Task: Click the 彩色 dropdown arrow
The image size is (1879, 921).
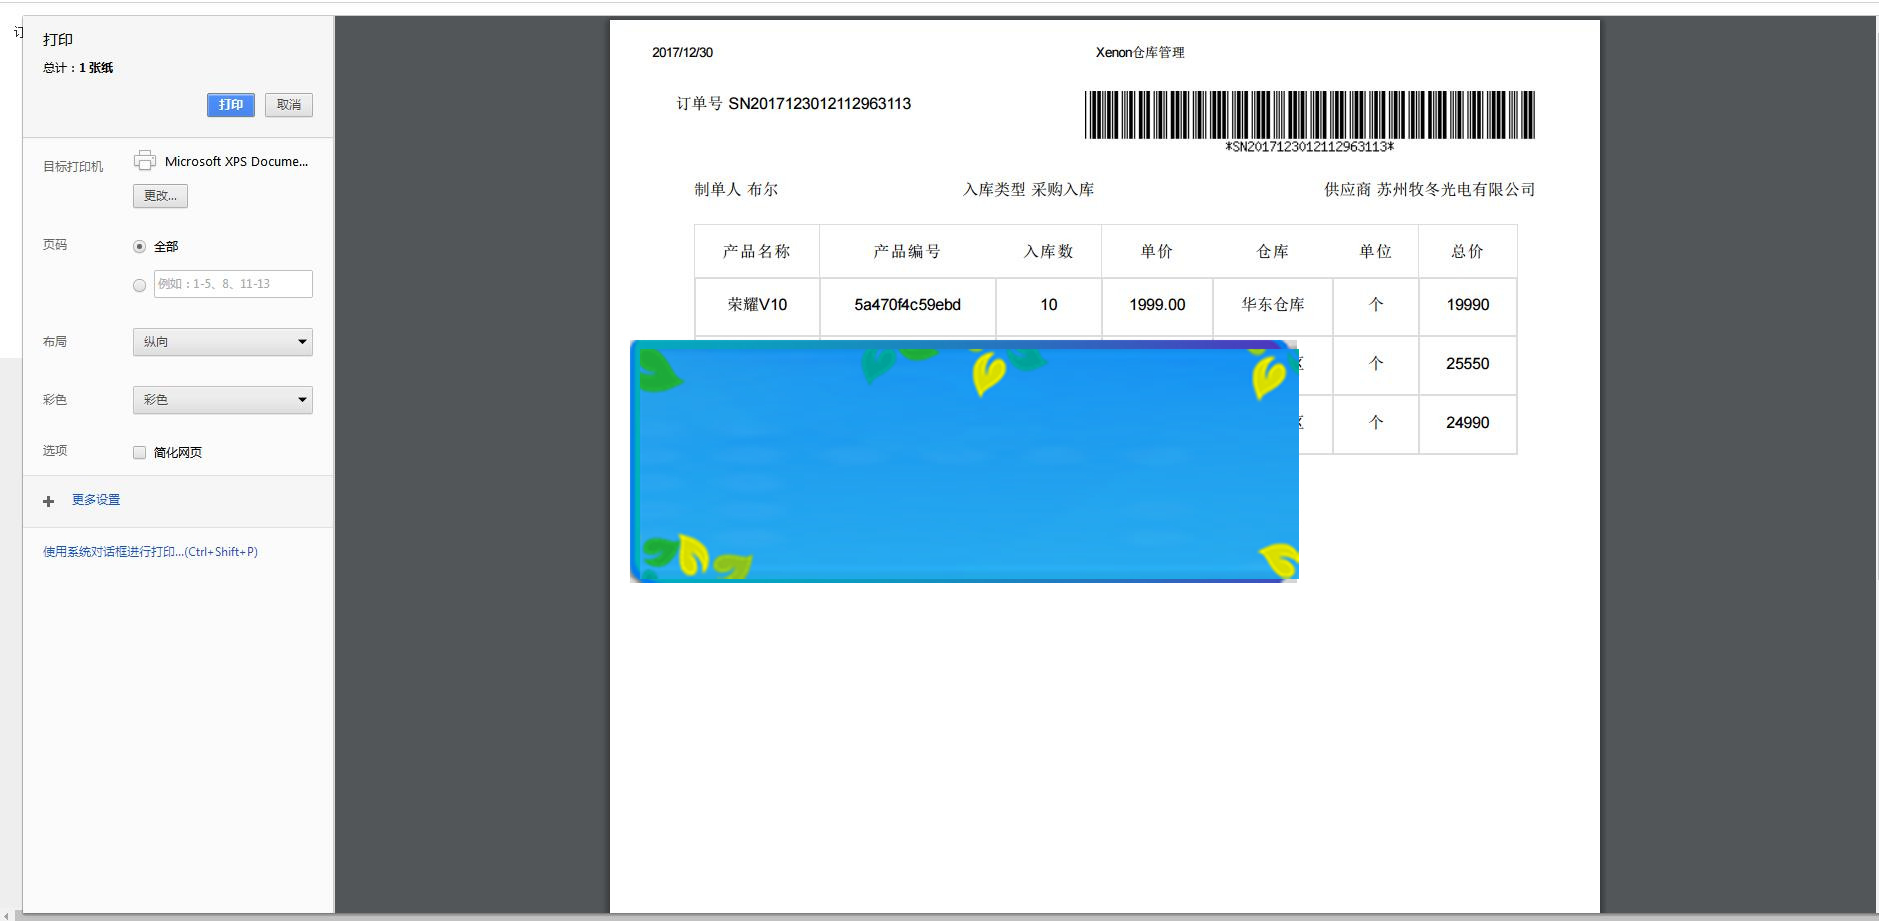Action: [x=301, y=399]
